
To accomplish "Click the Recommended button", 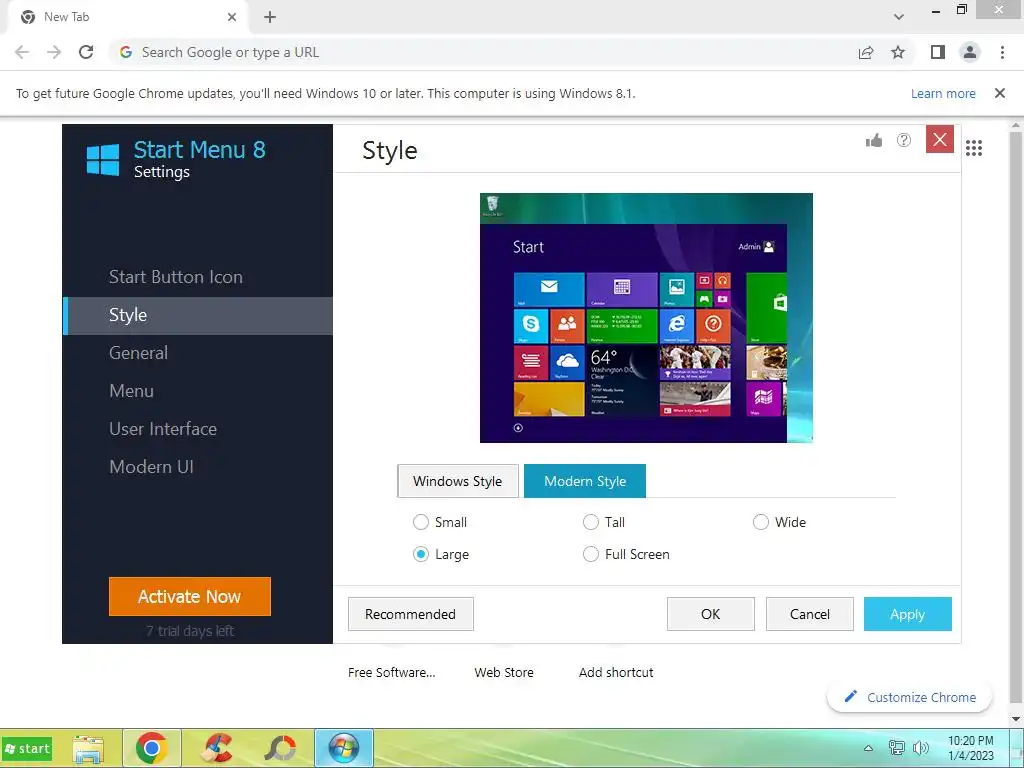I will tap(410, 614).
